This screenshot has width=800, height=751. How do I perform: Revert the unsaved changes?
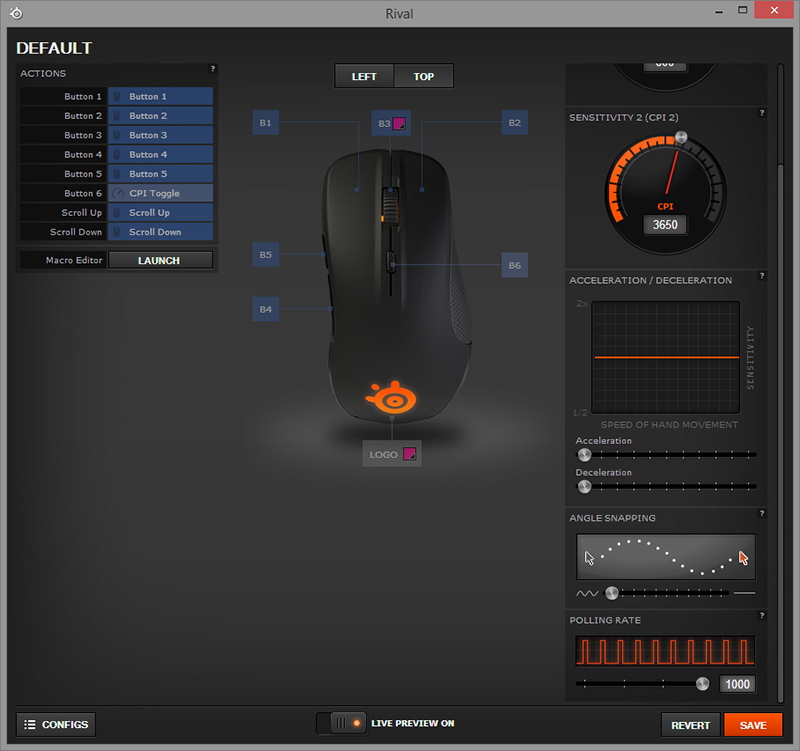click(690, 725)
